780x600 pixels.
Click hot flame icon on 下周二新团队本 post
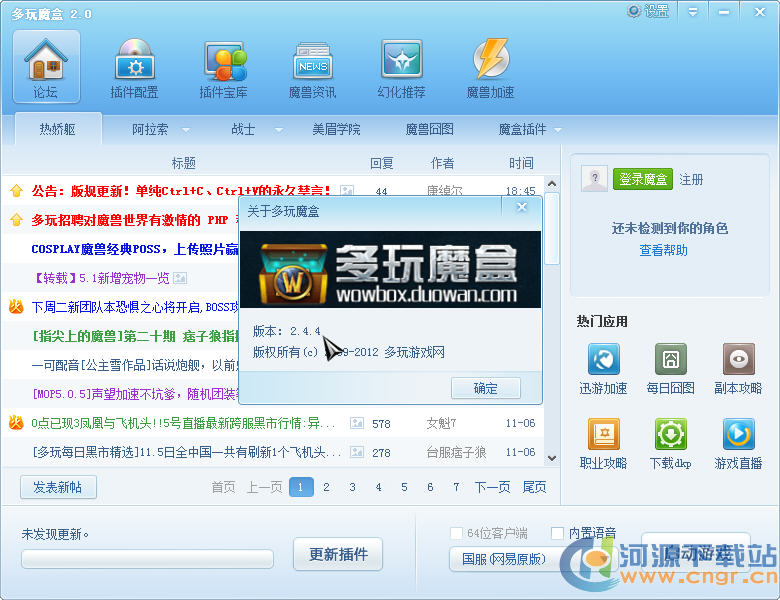(x=16, y=306)
